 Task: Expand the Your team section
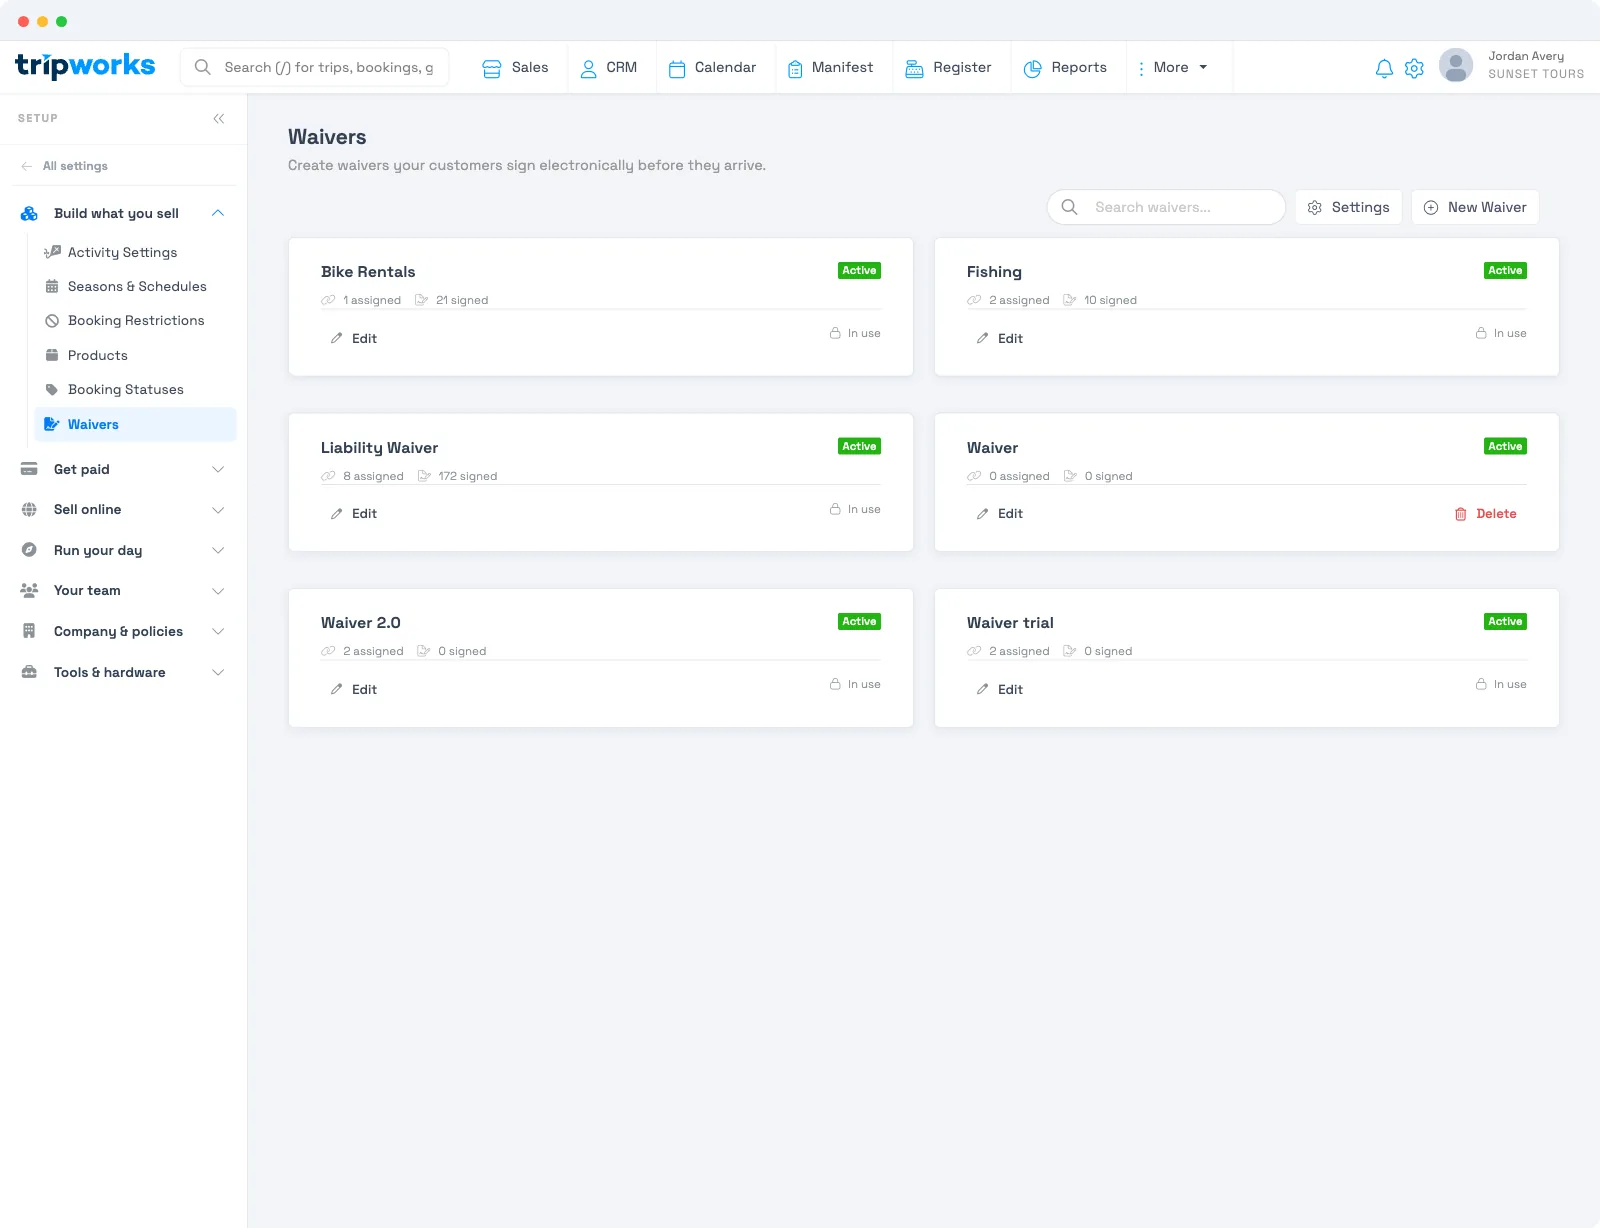pos(218,591)
